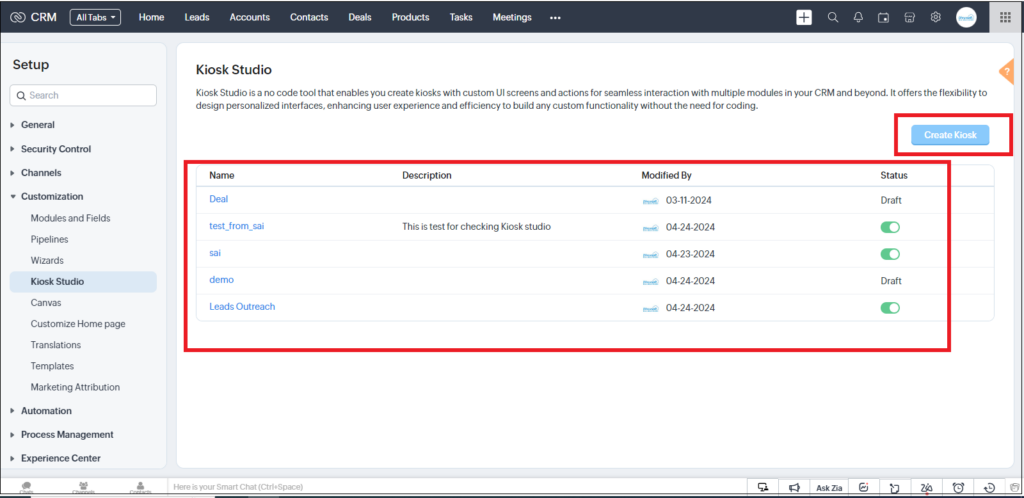
Task: Open Wizards settings
Action: coord(47,260)
